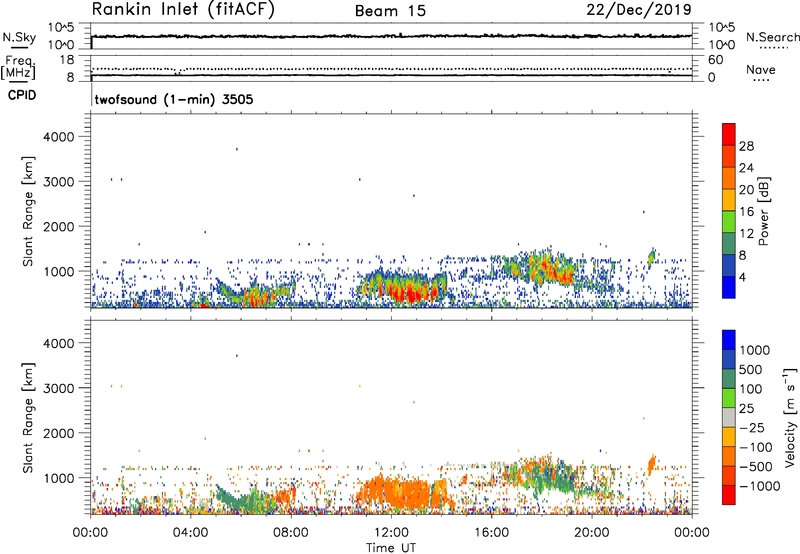800x554 pixels.
Task: Click the "Rankin Inlet (fitACF)" plot title
Action: [x=183, y=9]
